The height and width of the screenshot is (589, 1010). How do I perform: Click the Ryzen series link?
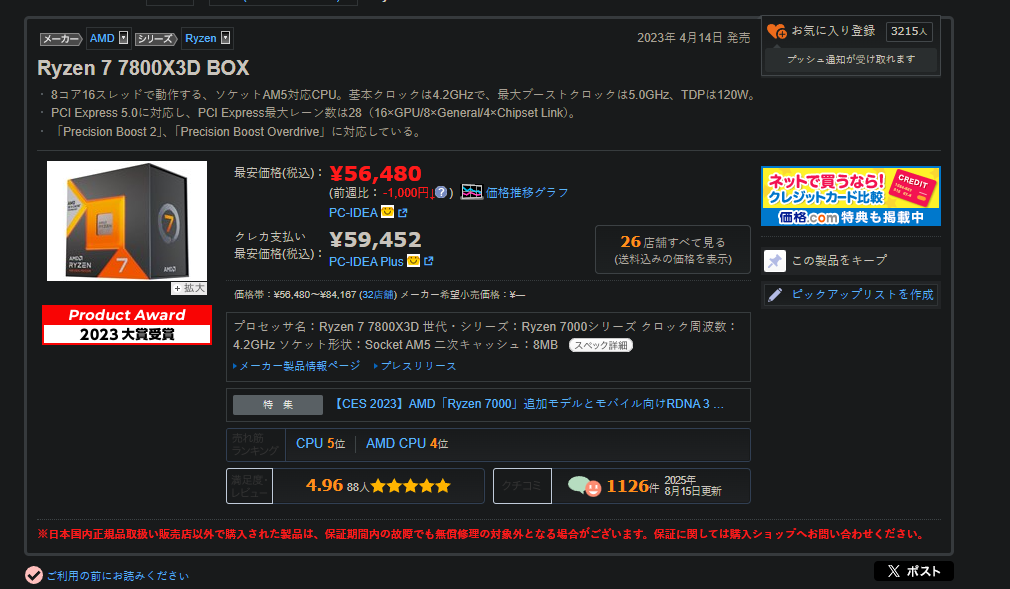point(200,38)
